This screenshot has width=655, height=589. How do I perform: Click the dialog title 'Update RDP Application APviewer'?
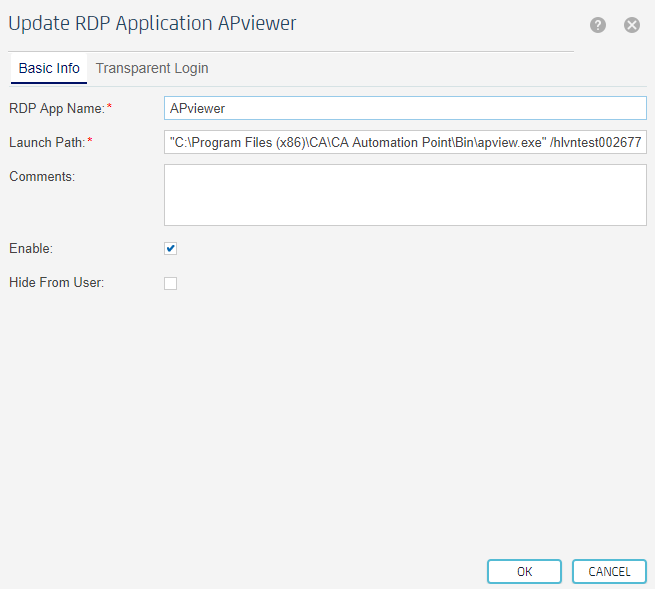[152, 23]
